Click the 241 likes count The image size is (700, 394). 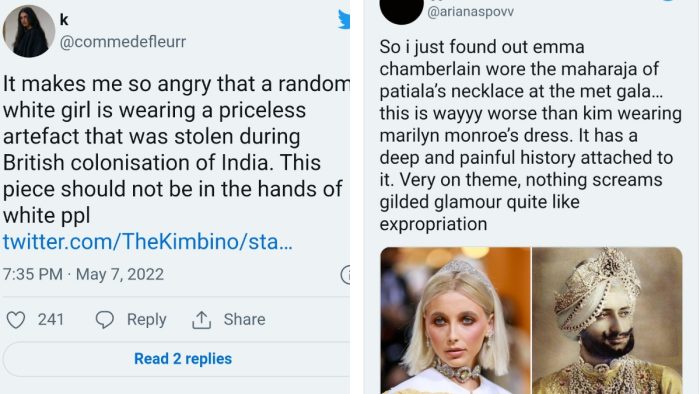pyautogui.click(x=51, y=319)
